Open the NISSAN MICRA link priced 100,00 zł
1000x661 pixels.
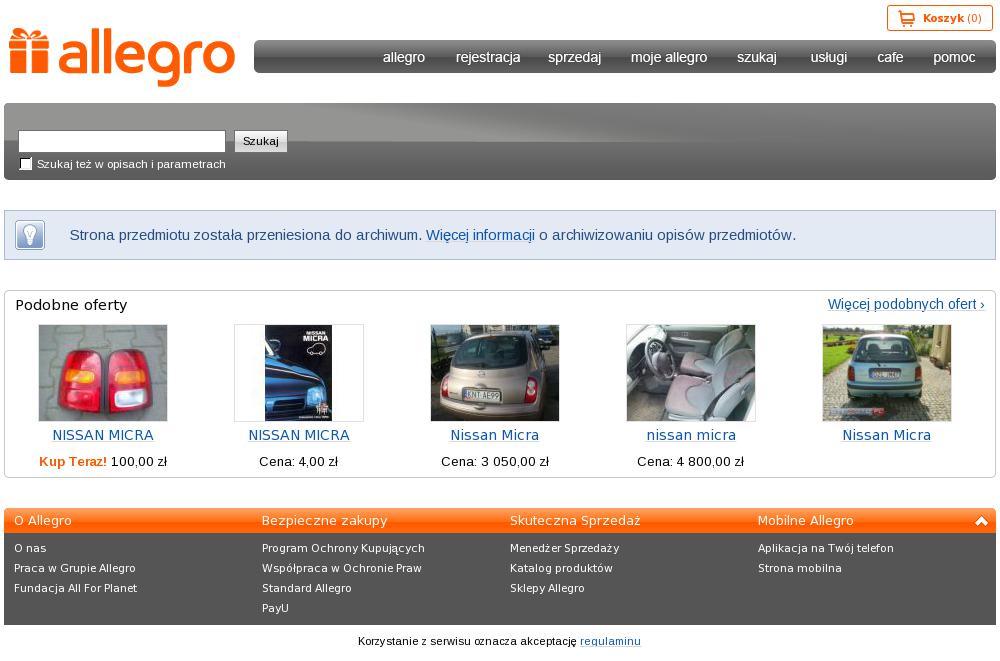pos(103,435)
